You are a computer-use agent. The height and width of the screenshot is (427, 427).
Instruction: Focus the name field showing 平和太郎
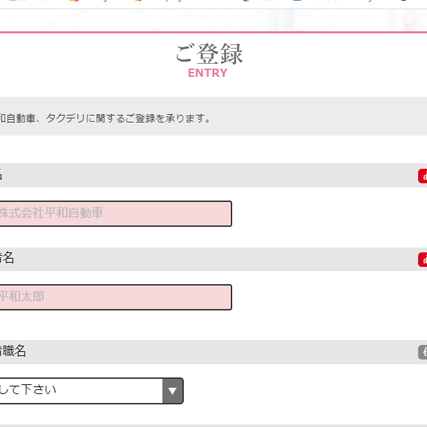pyautogui.click(x=116, y=297)
